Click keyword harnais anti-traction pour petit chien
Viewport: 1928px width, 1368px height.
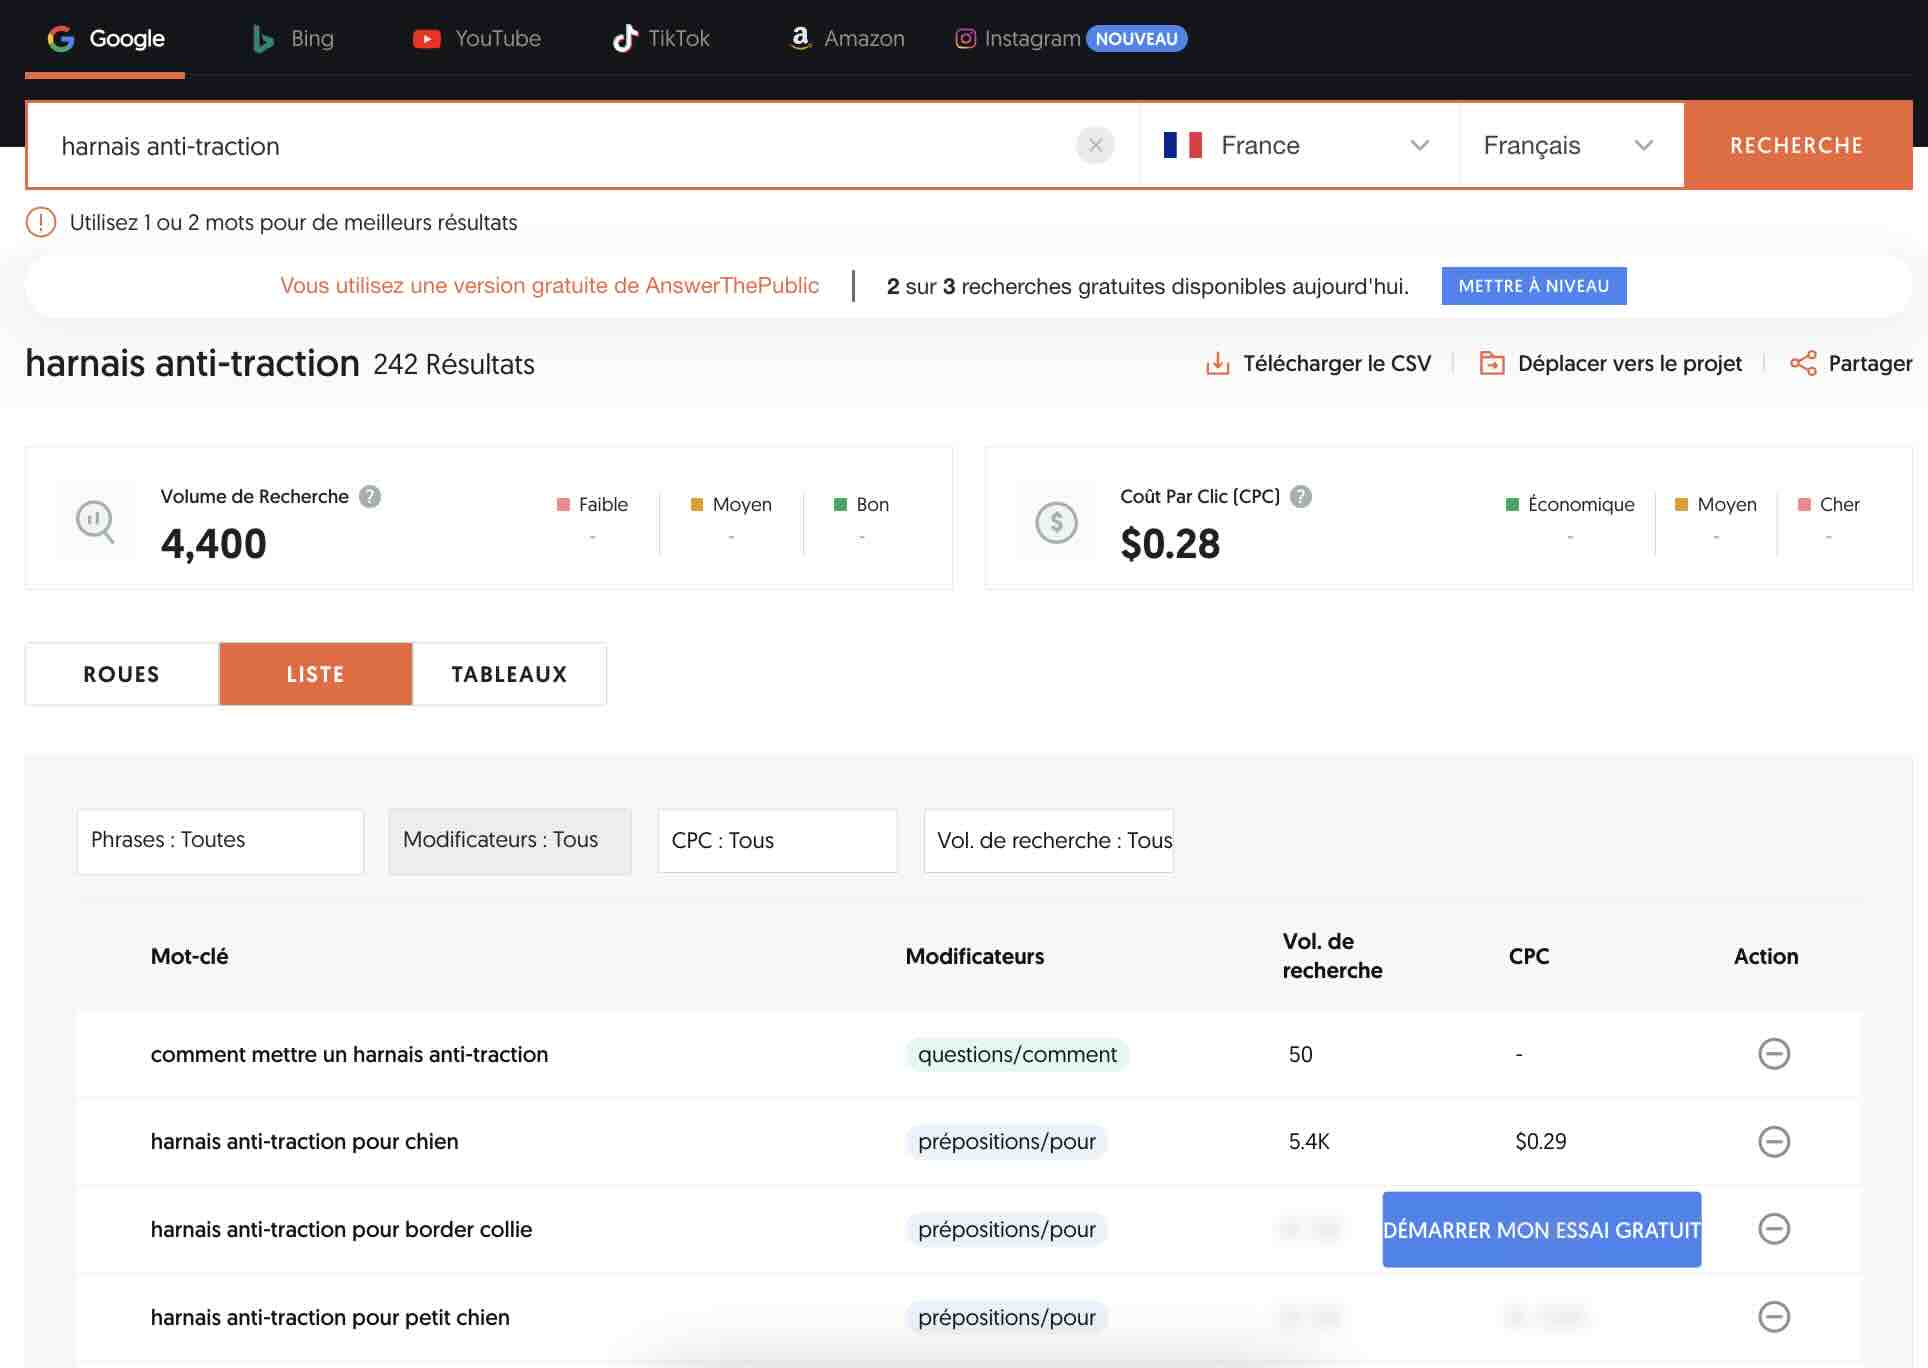(x=330, y=1318)
